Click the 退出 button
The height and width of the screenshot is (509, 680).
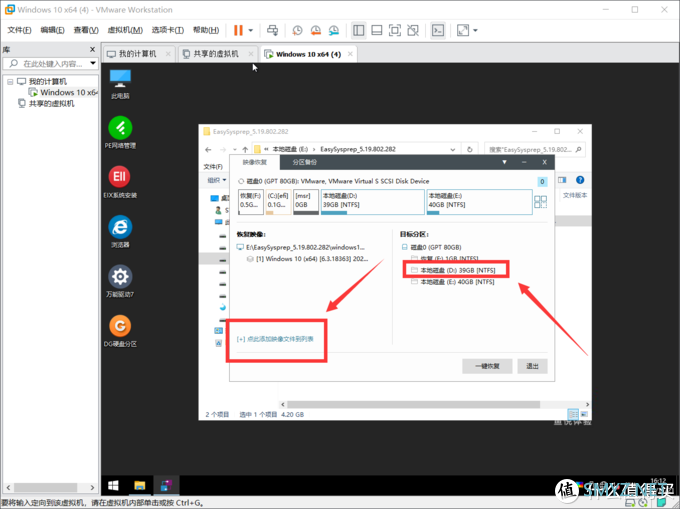point(533,366)
